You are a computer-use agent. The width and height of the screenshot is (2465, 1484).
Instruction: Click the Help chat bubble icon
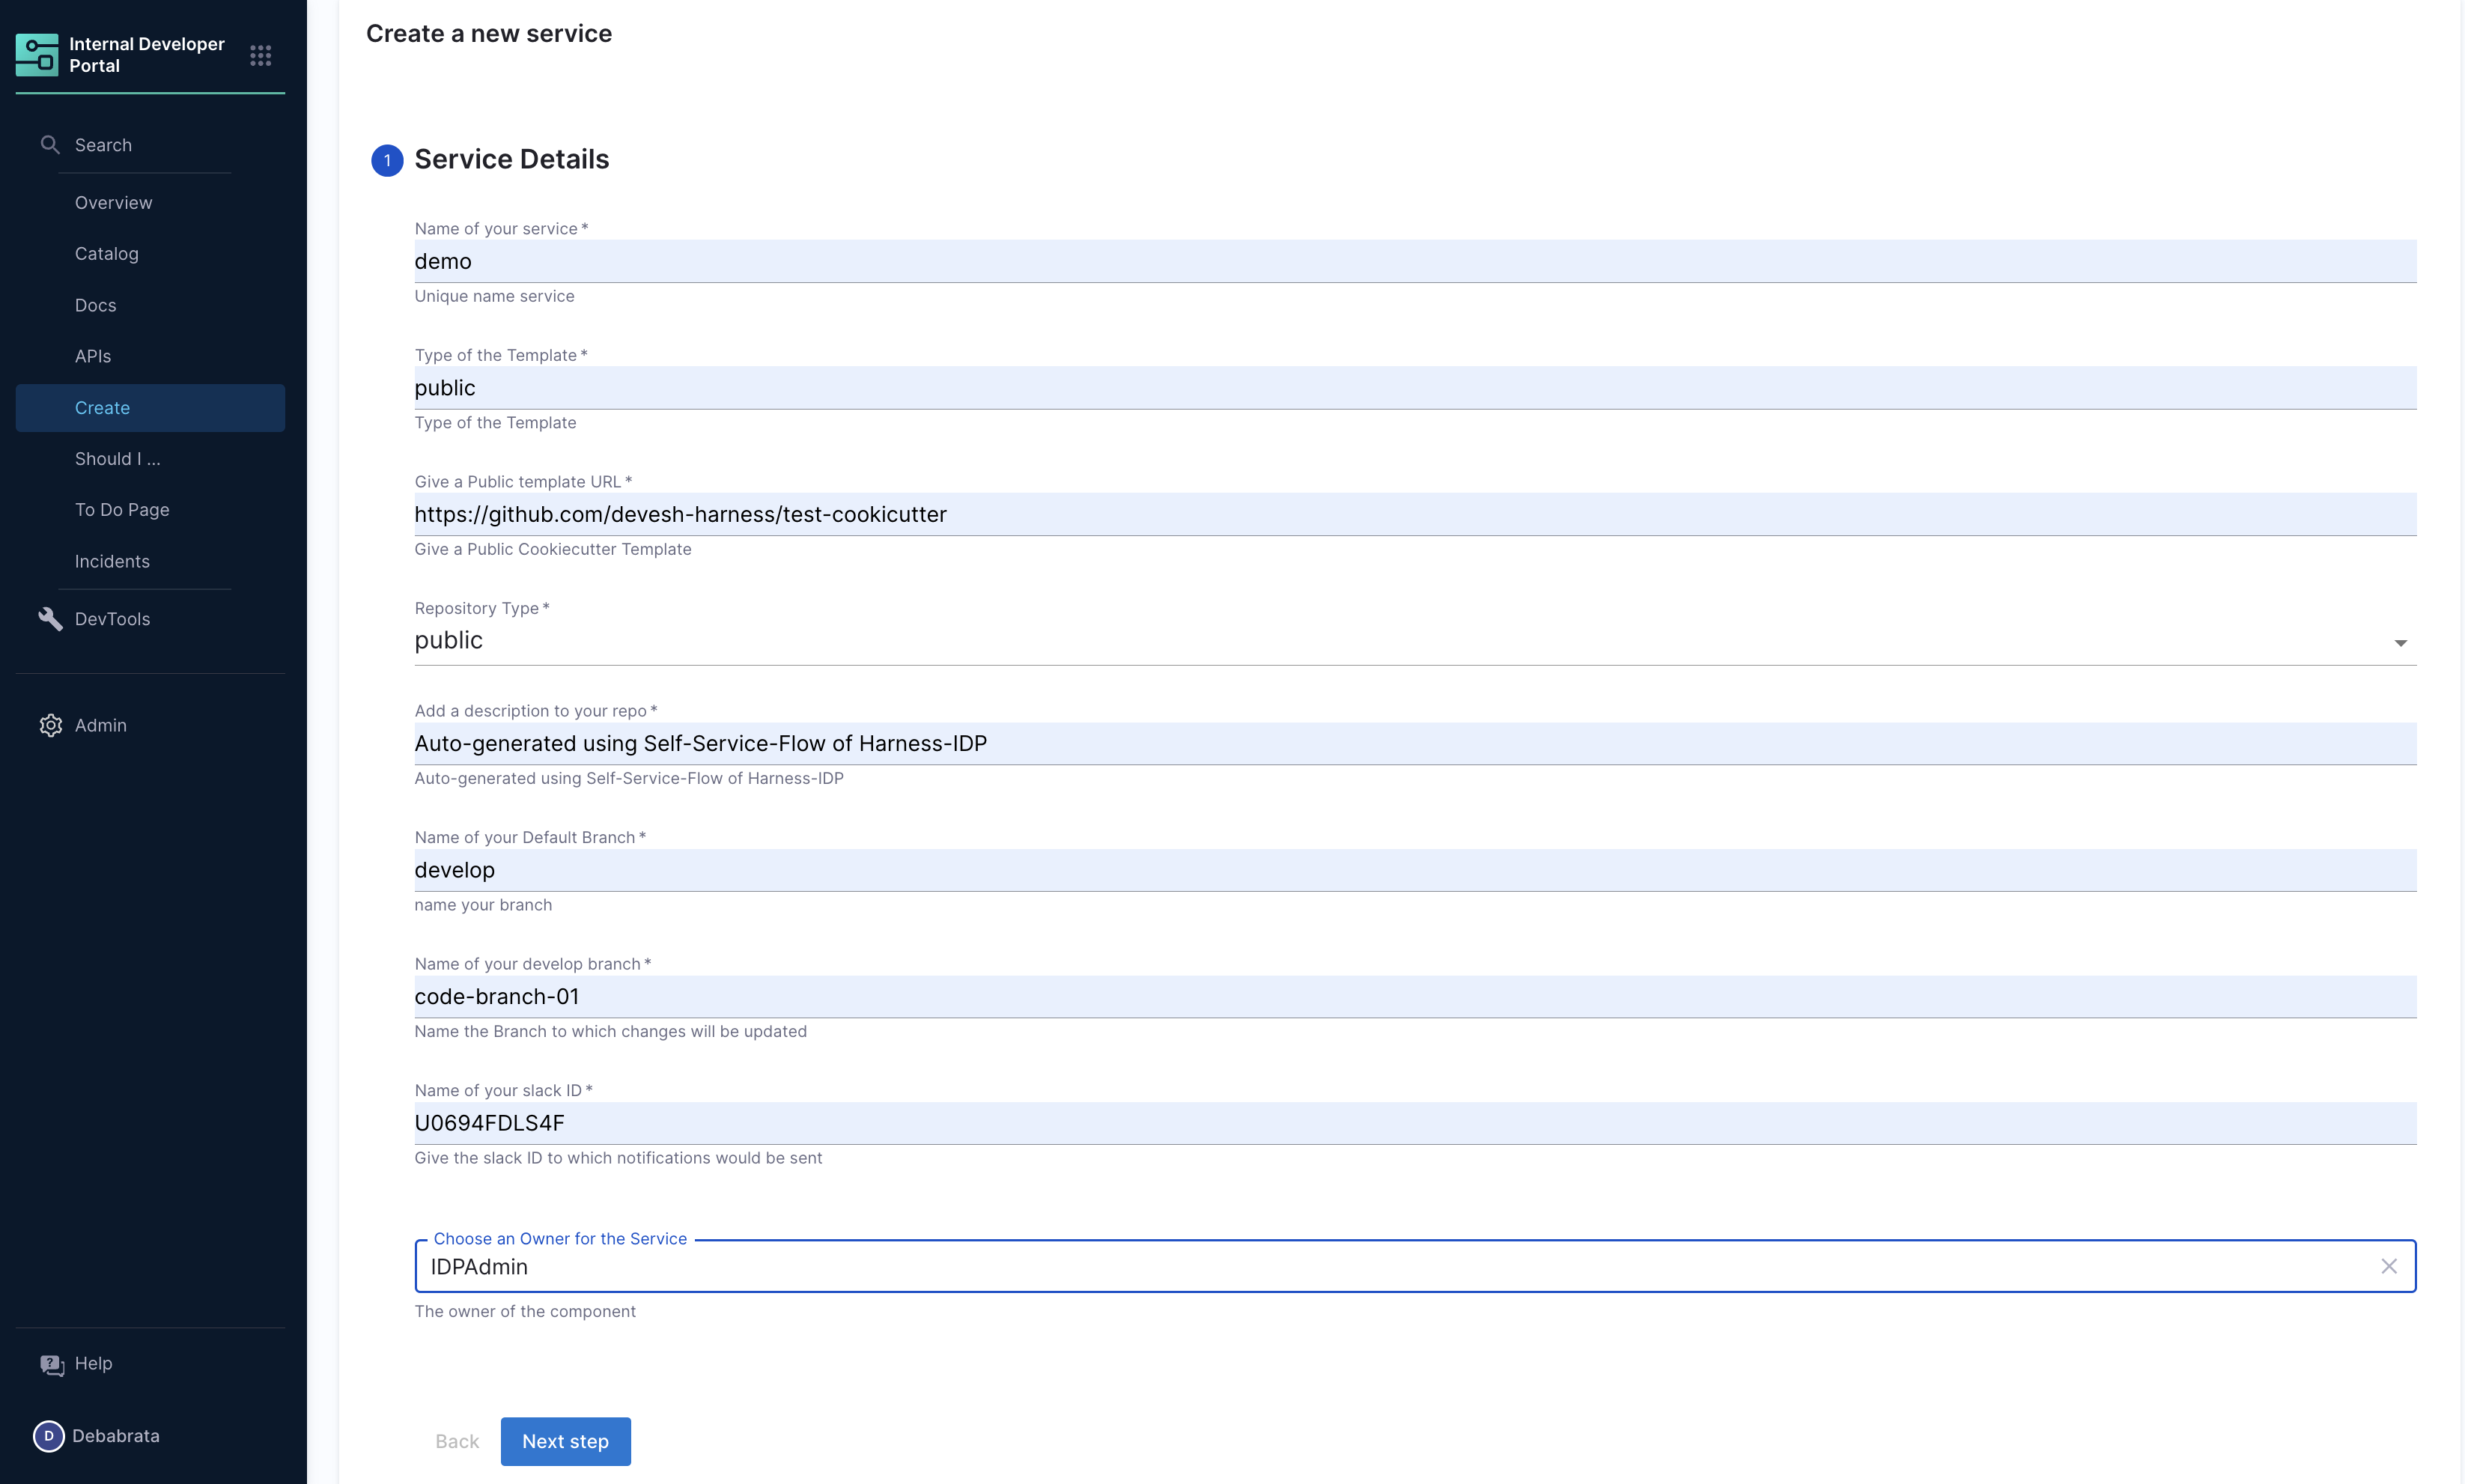point(51,1364)
